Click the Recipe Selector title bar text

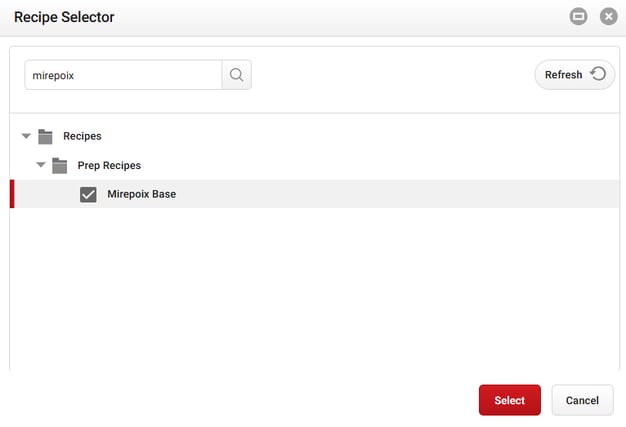pos(64,17)
